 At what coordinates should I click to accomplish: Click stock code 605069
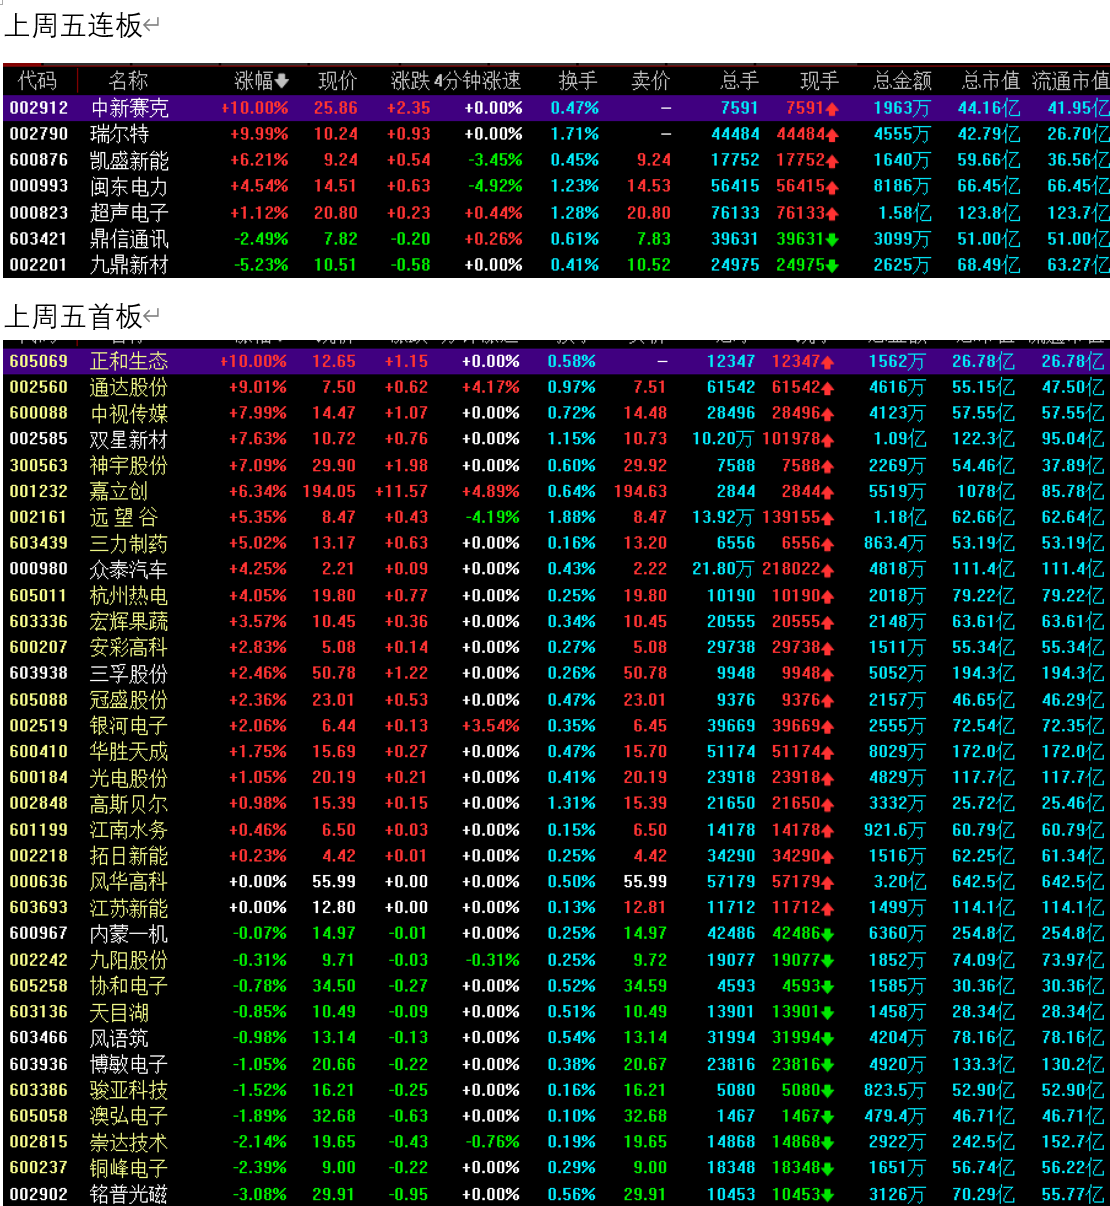coord(39,361)
